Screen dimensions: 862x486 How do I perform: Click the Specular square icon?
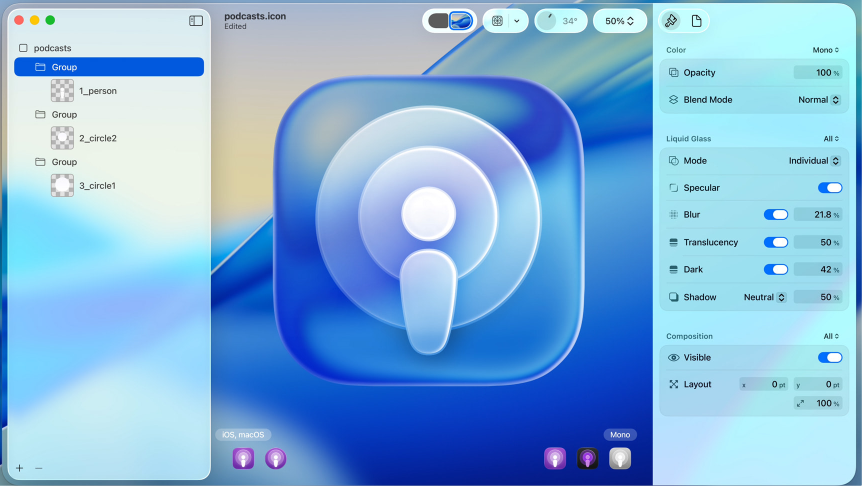(673, 187)
